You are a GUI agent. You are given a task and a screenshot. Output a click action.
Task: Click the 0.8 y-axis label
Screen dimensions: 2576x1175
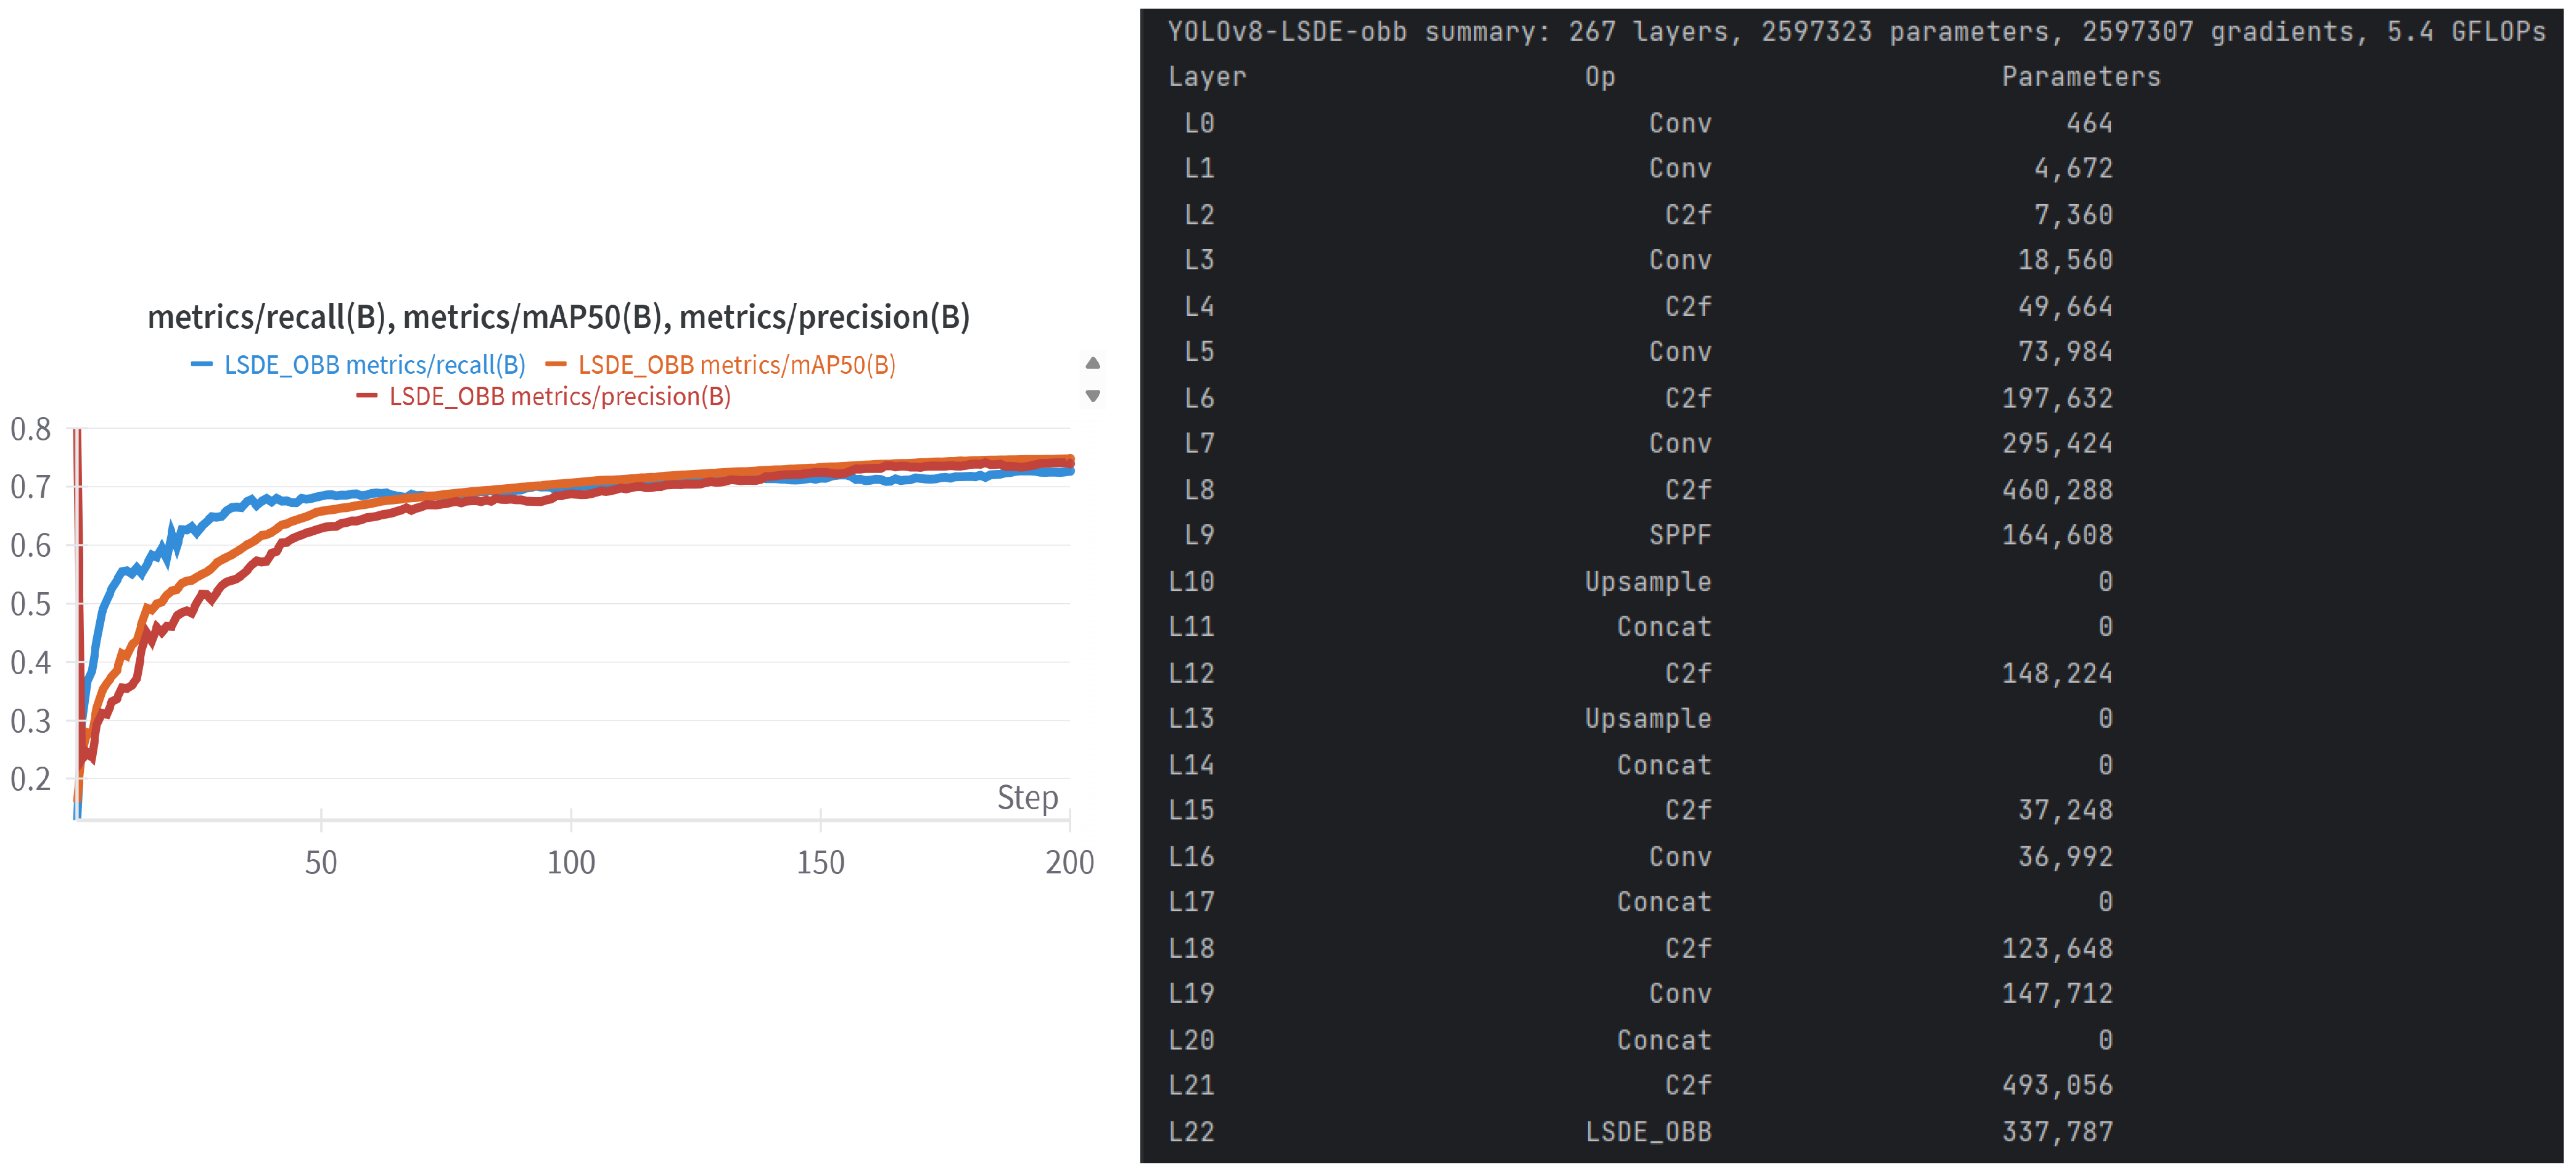pyautogui.click(x=30, y=430)
